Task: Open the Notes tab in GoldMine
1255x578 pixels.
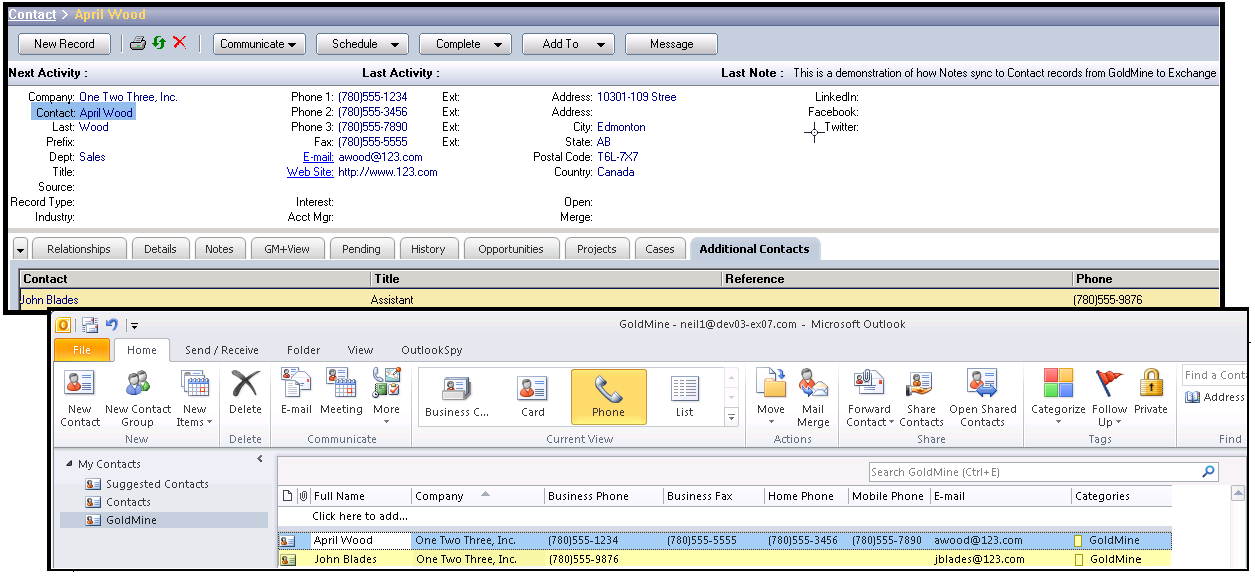Action: tap(219, 249)
